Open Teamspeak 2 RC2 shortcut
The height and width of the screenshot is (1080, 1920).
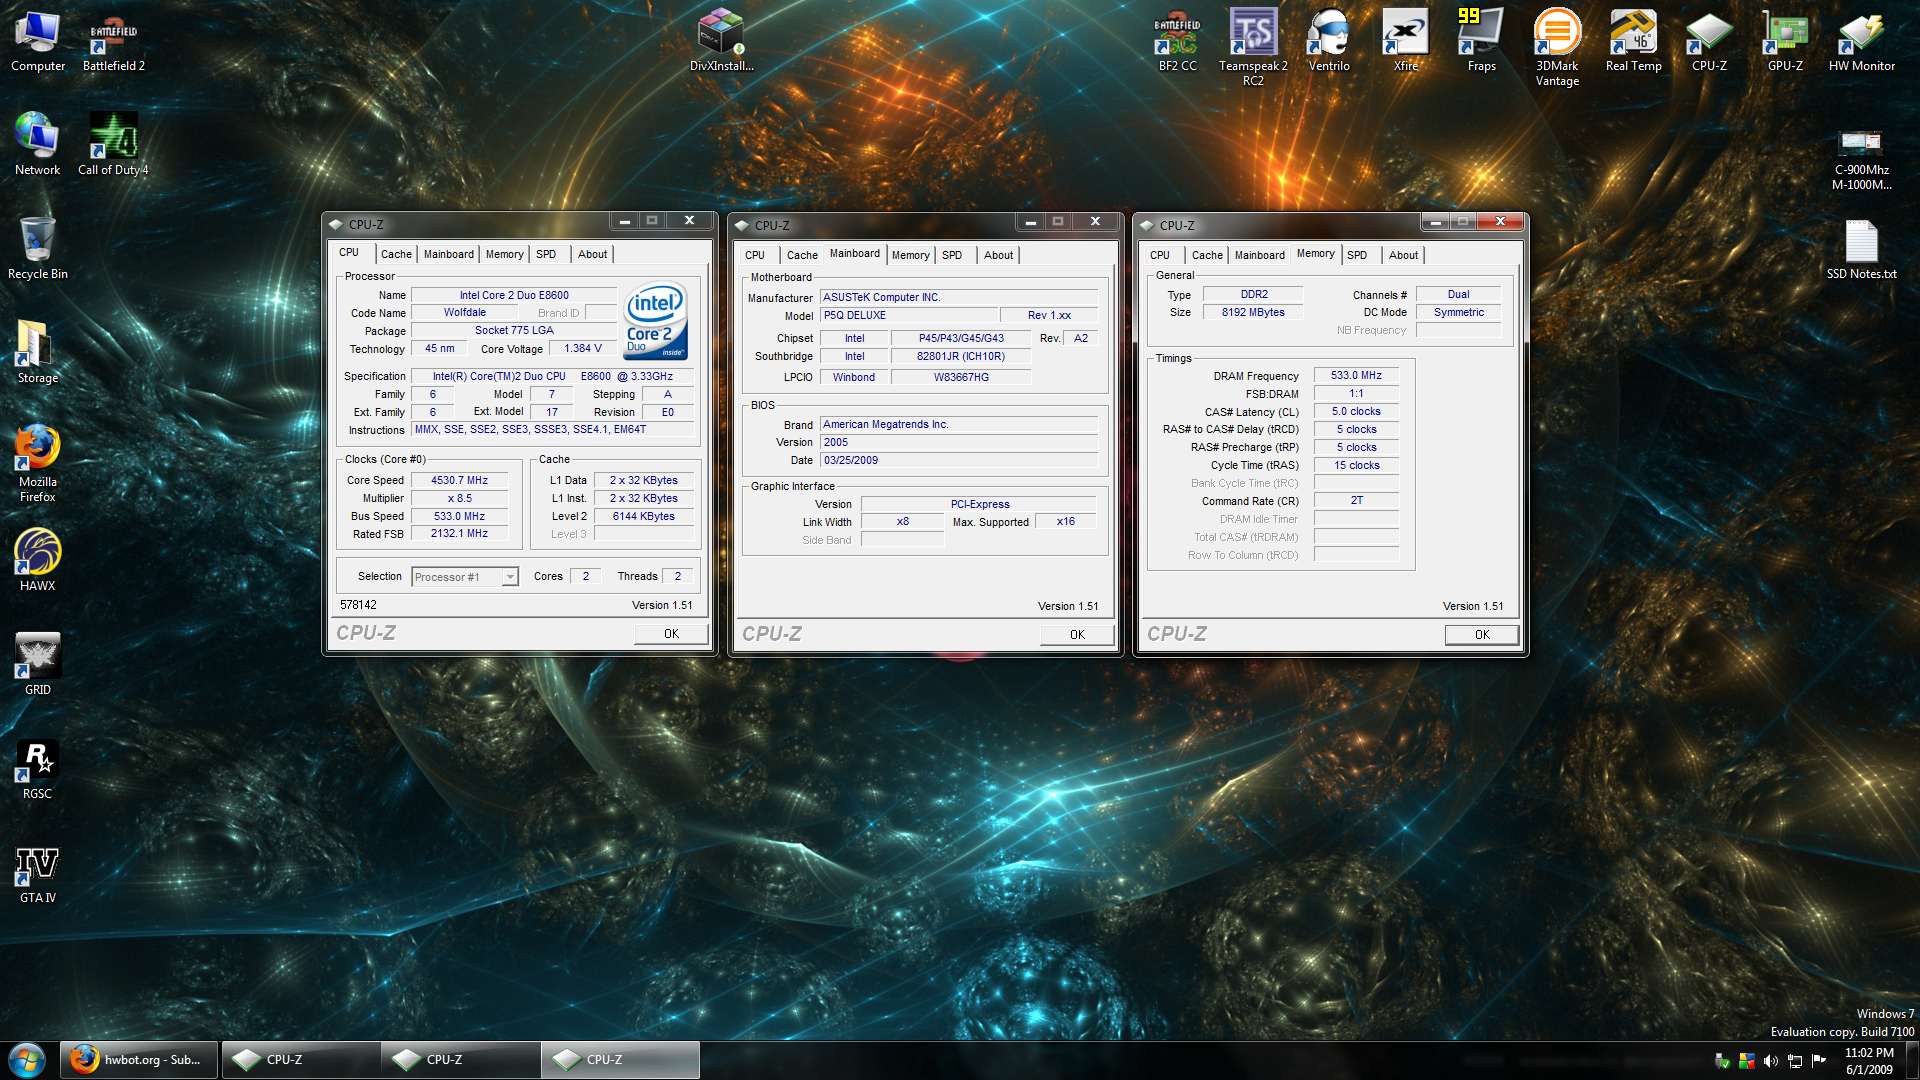(x=1253, y=48)
